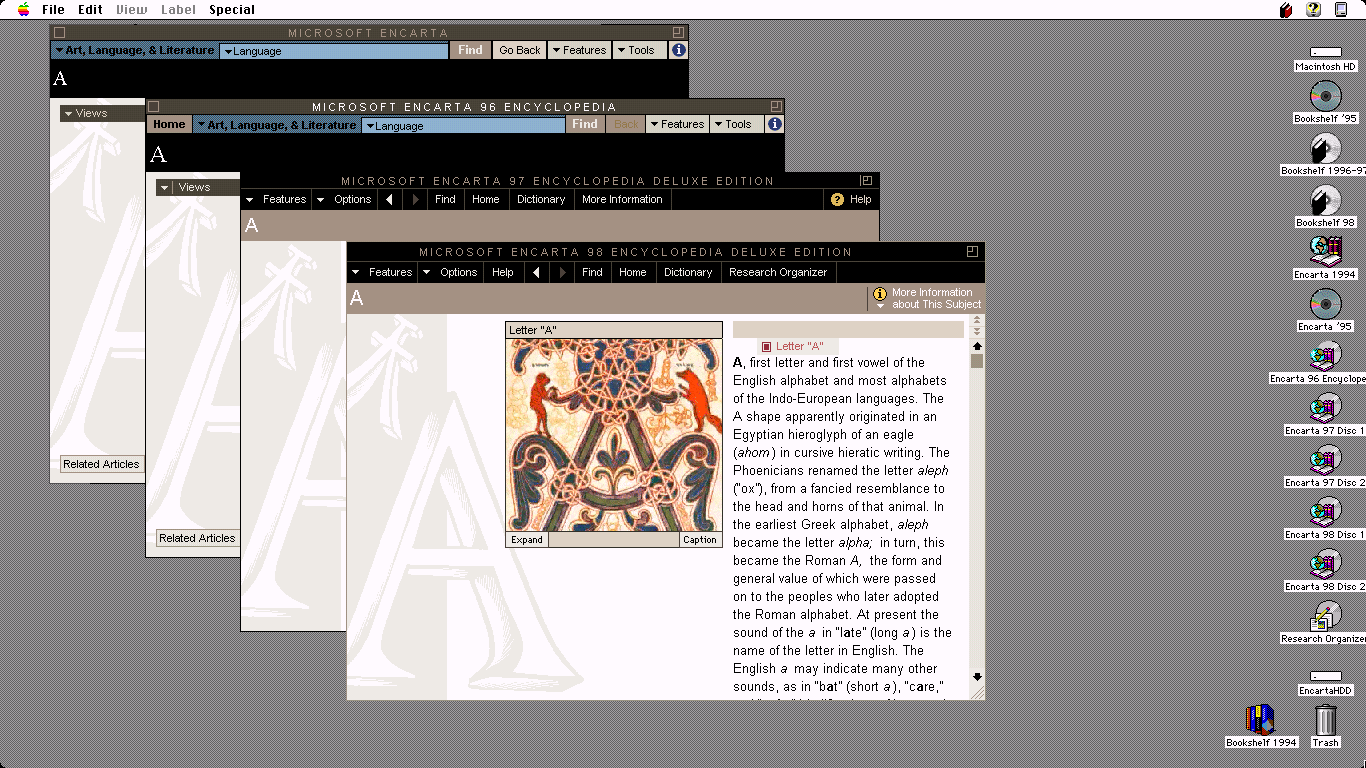Image resolution: width=1366 pixels, height=768 pixels.
Task: Click scroll down arrow in Encarta 98 article
Action: pos(977,677)
